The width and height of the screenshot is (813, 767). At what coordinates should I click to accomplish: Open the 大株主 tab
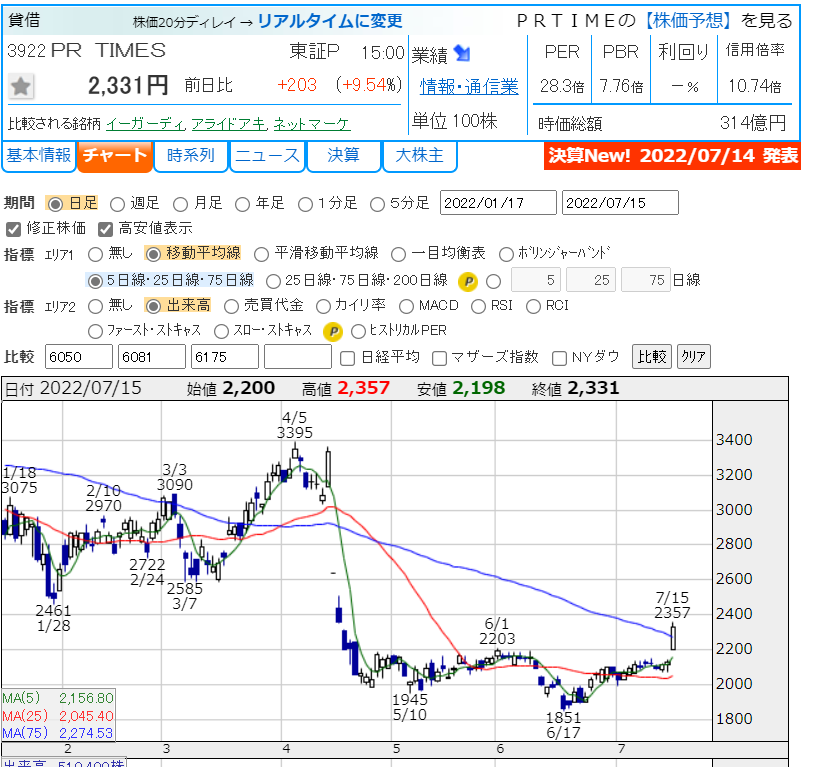click(419, 155)
